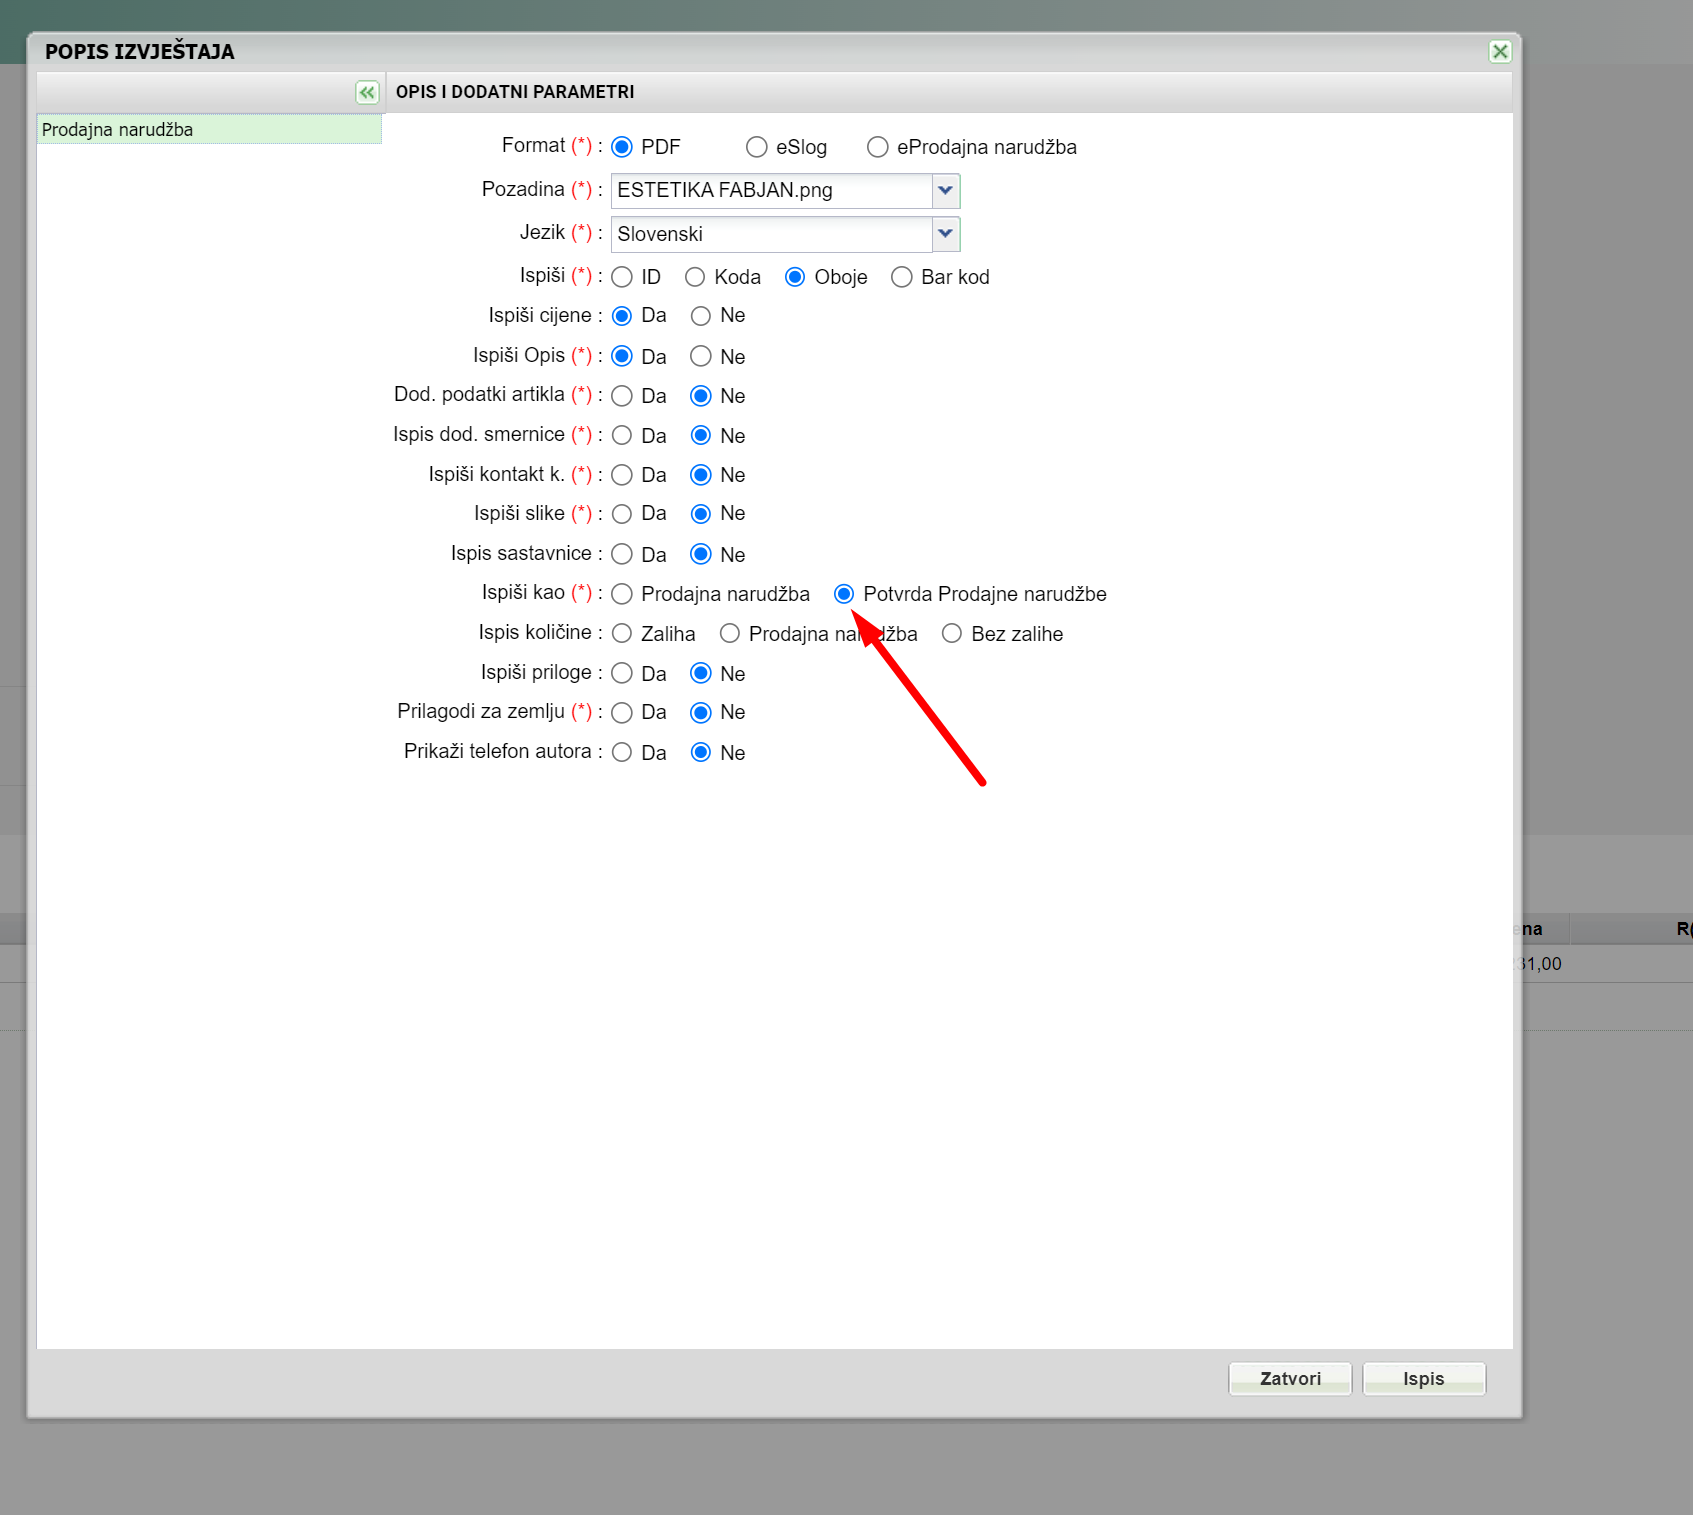The height and width of the screenshot is (1515, 1693).
Task: Open the Jezik dropdown arrow
Action: (x=946, y=234)
